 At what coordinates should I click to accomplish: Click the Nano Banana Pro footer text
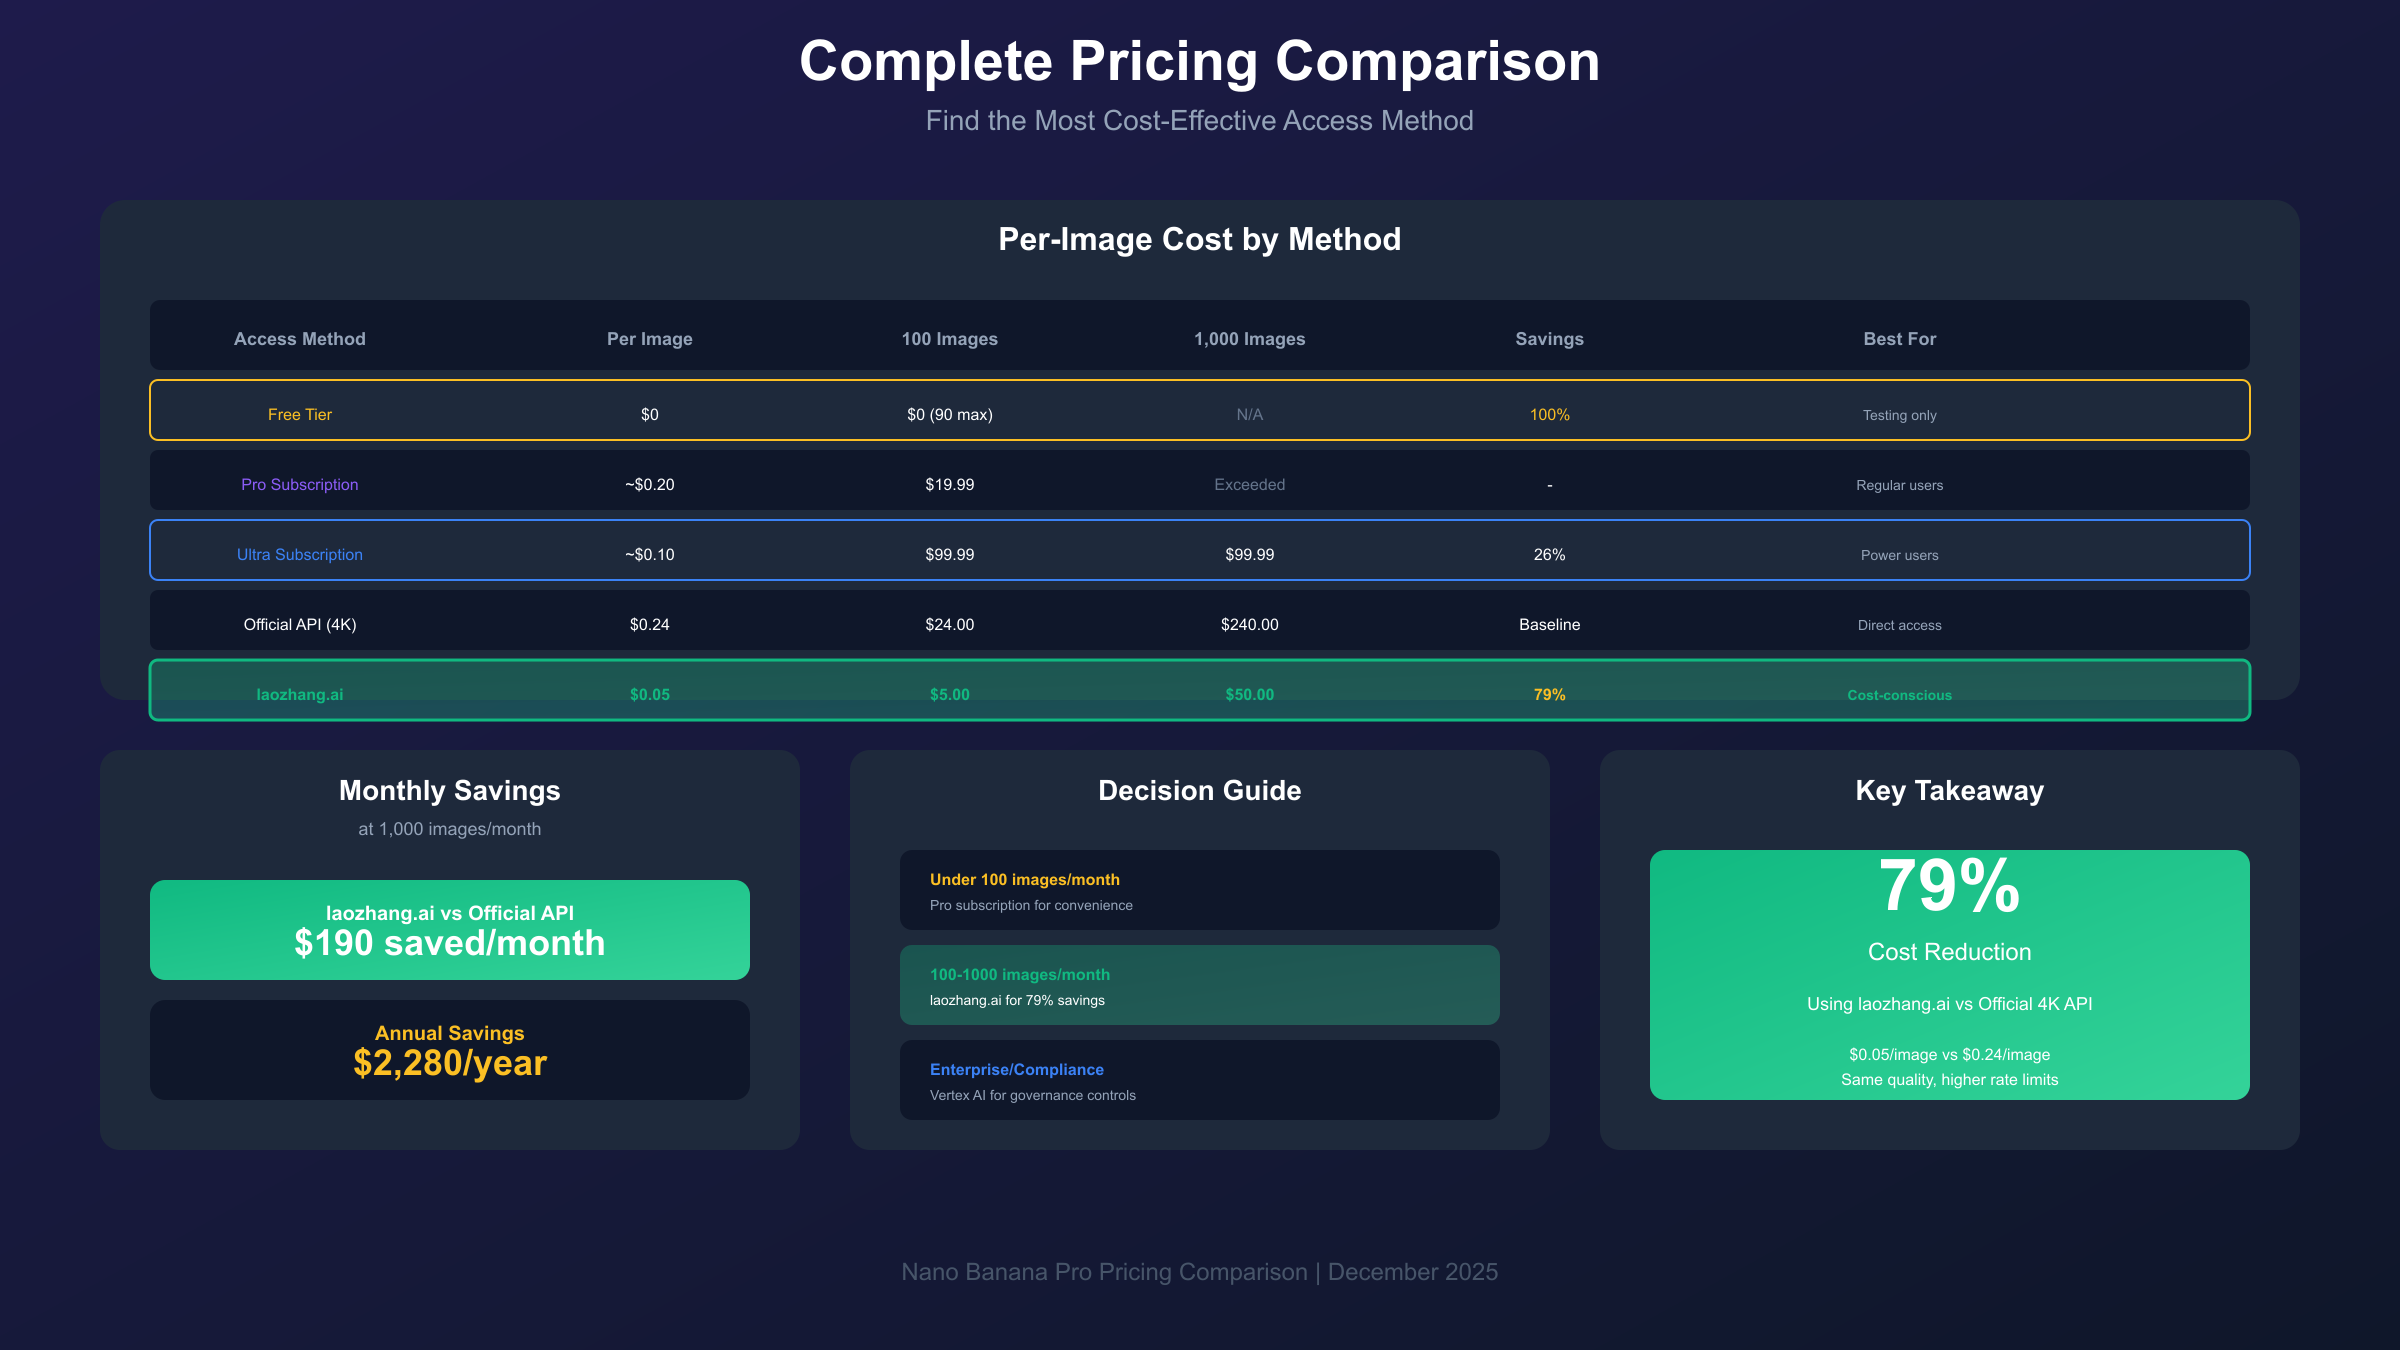1199,1272
